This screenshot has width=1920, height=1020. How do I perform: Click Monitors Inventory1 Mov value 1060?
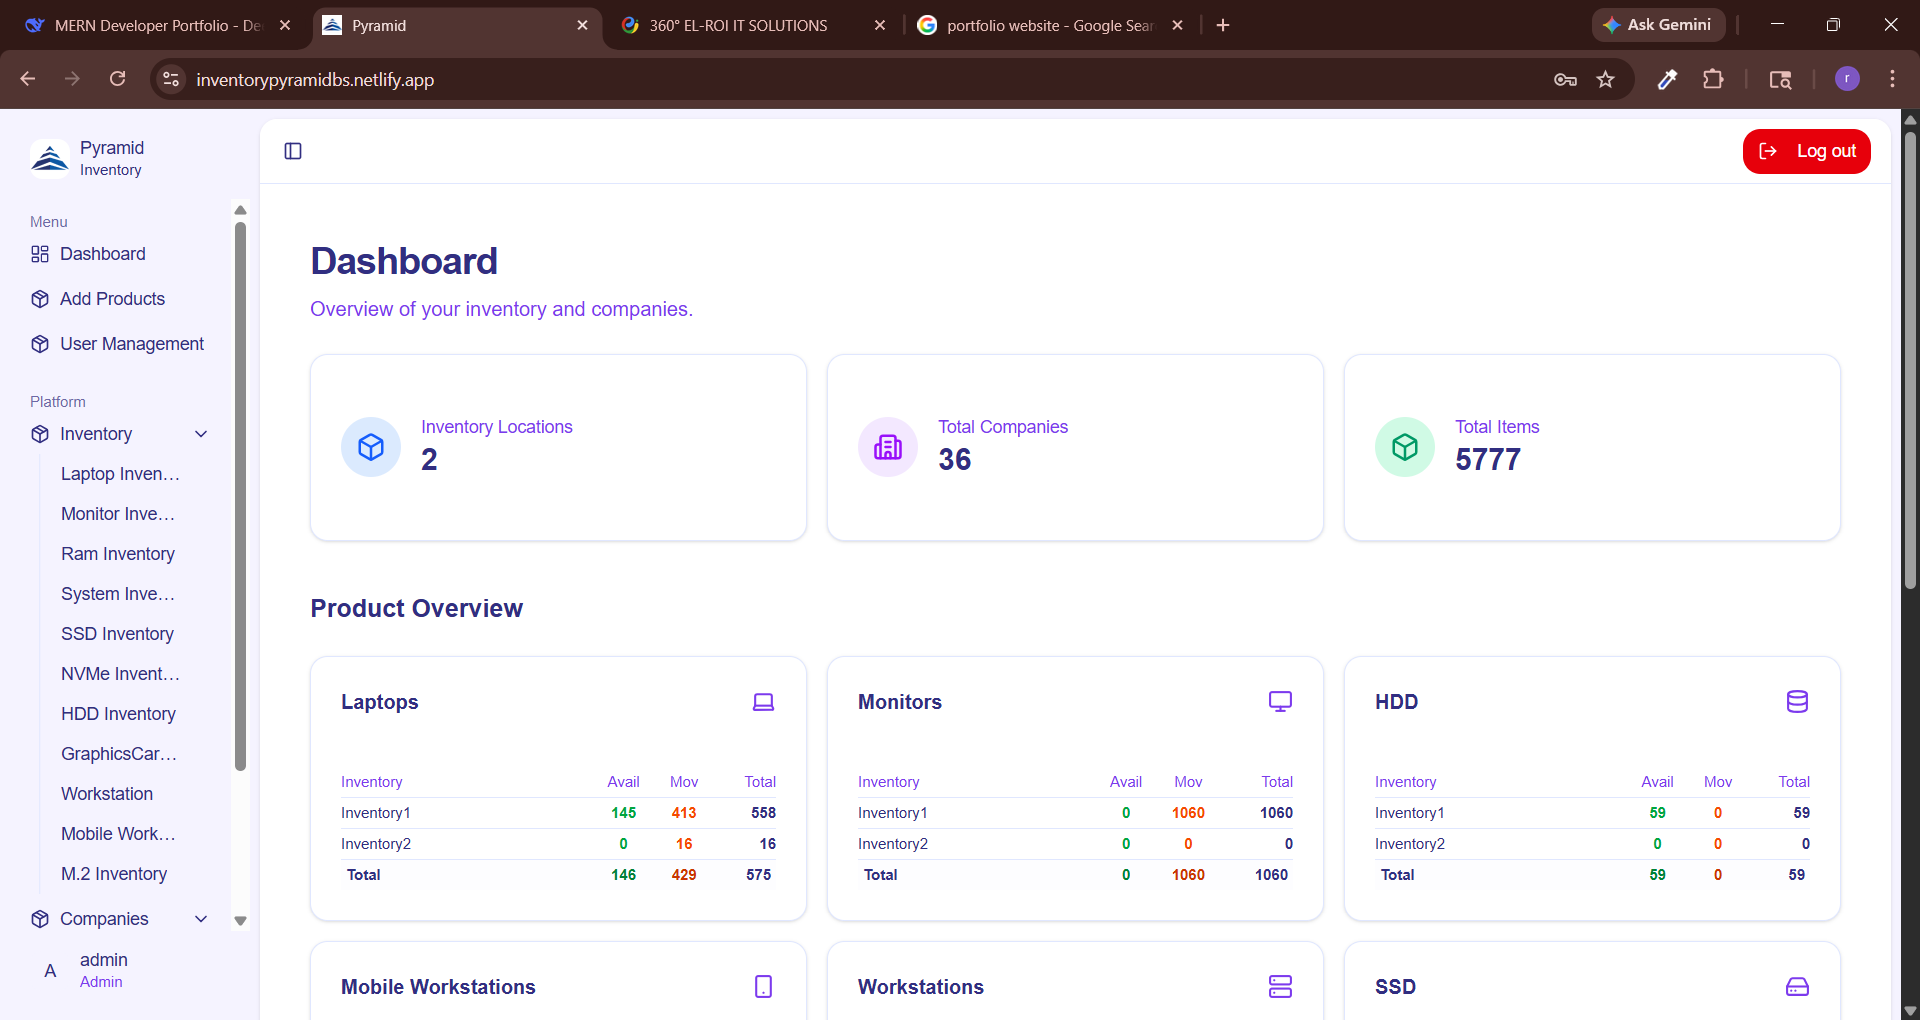(x=1188, y=813)
